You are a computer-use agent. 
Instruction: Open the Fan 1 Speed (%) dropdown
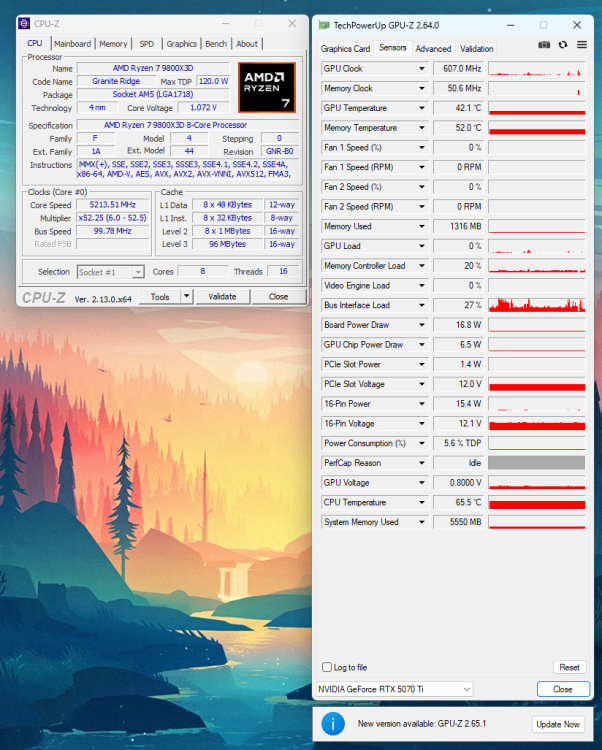(422, 147)
